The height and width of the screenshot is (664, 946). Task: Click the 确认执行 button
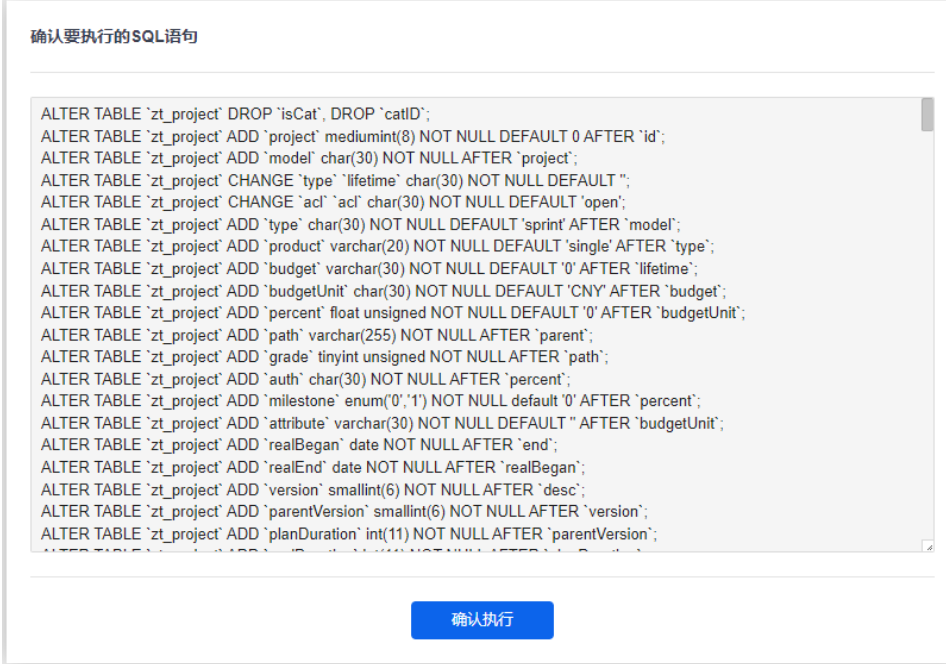(482, 620)
